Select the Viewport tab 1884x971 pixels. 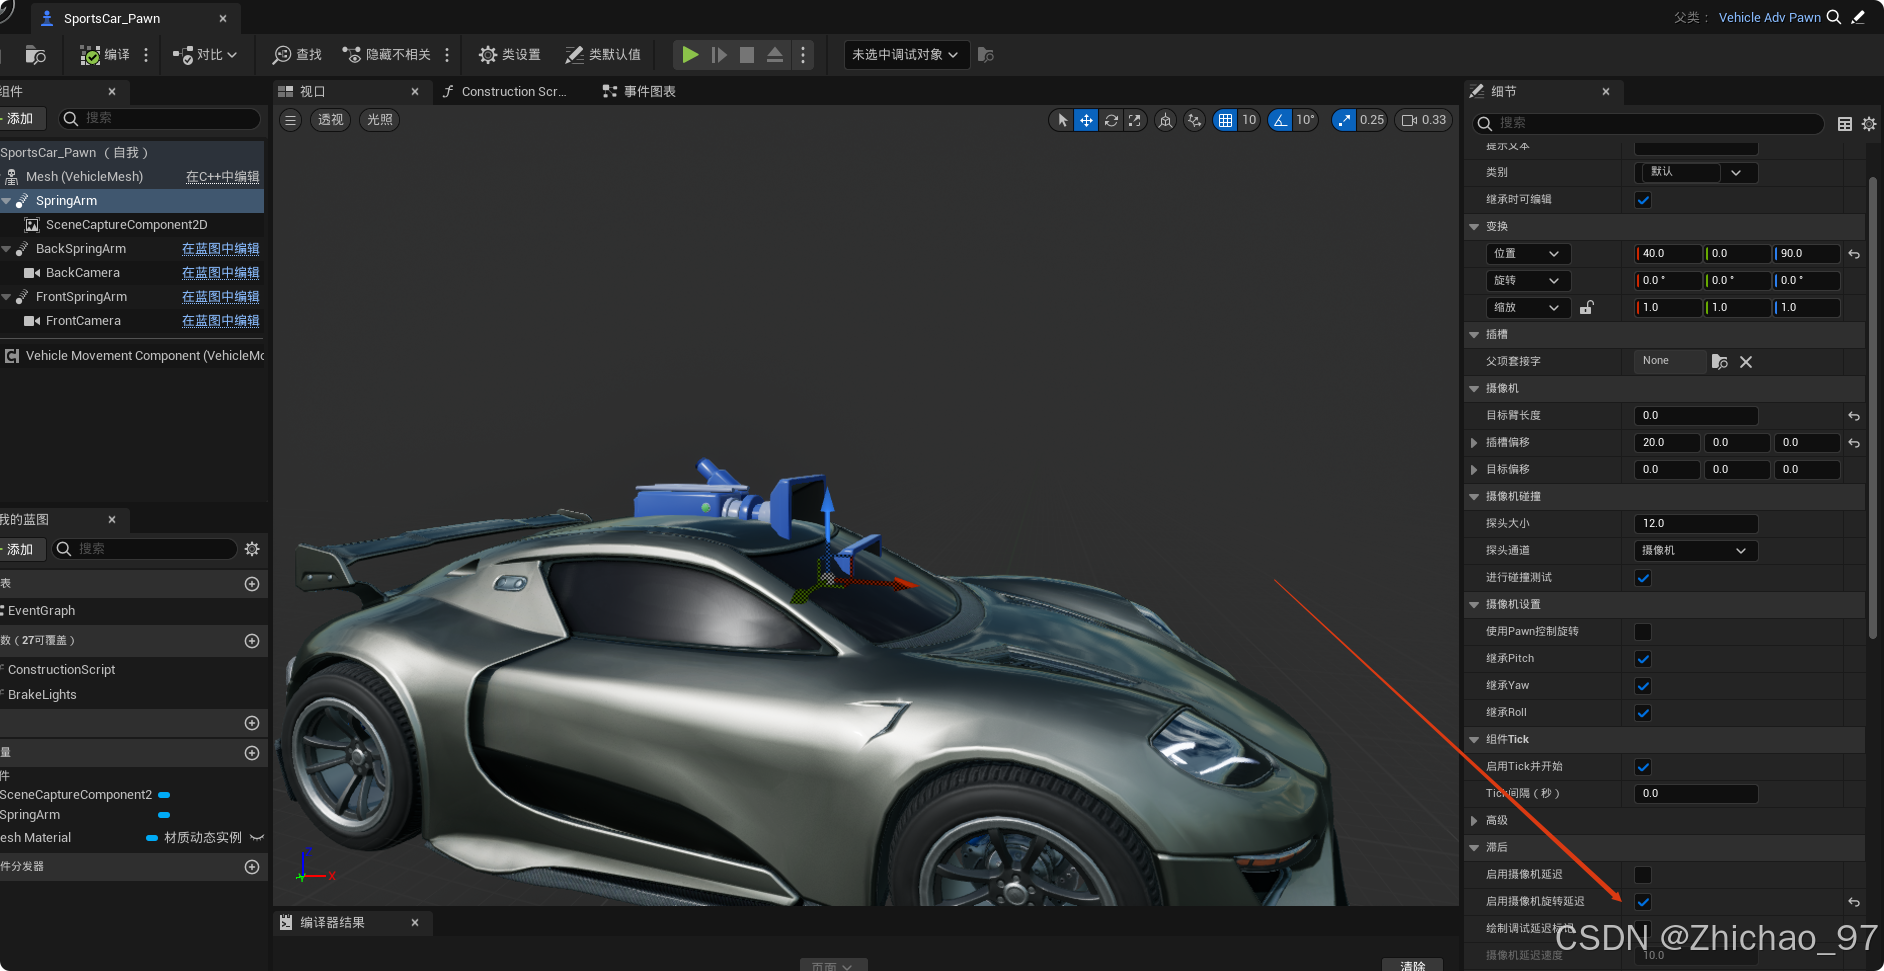click(x=351, y=92)
